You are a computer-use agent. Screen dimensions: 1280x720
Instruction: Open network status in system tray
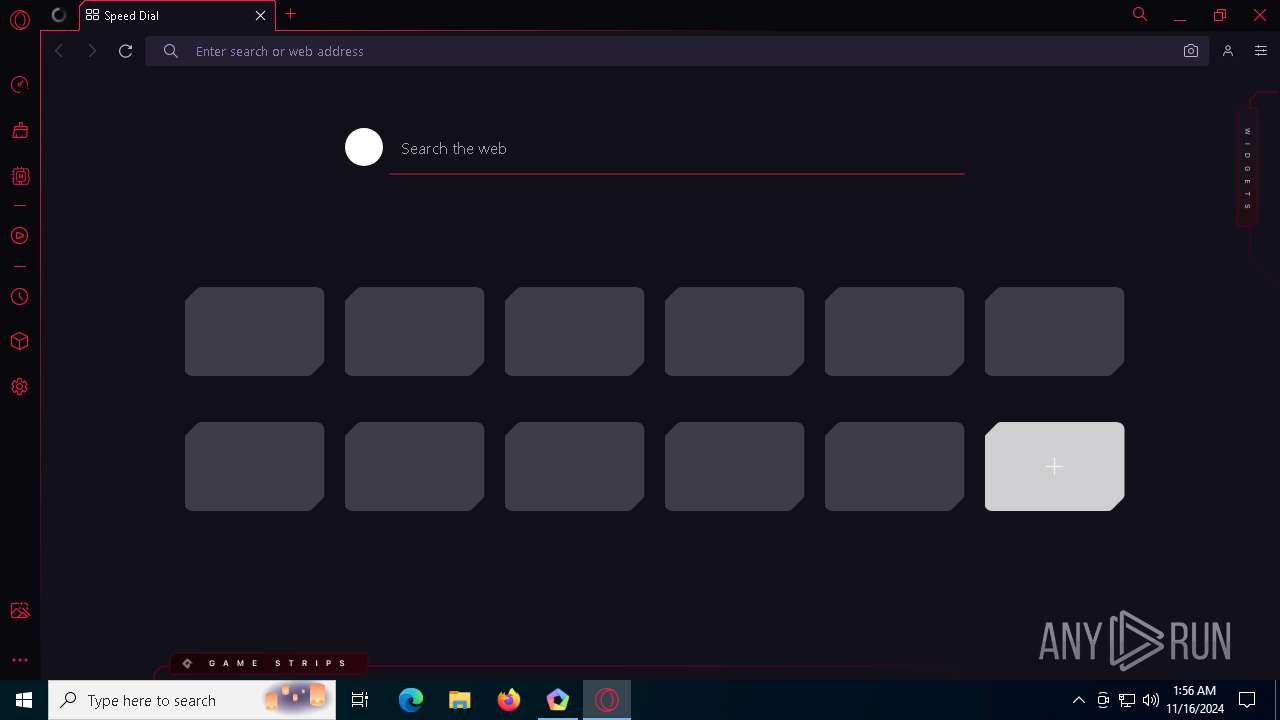pos(1127,700)
